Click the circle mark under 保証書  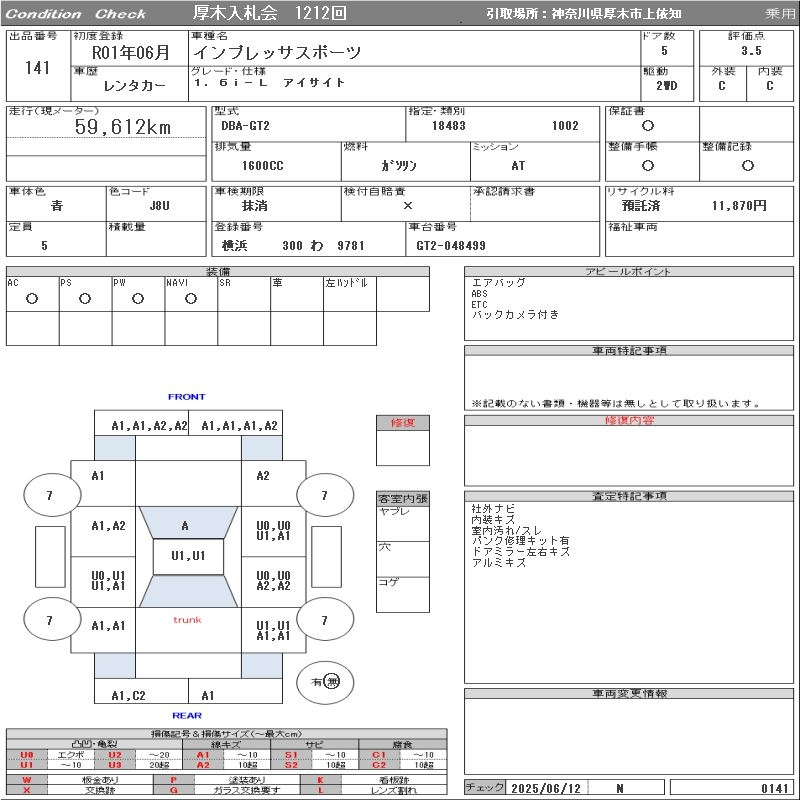click(x=648, y=126)
